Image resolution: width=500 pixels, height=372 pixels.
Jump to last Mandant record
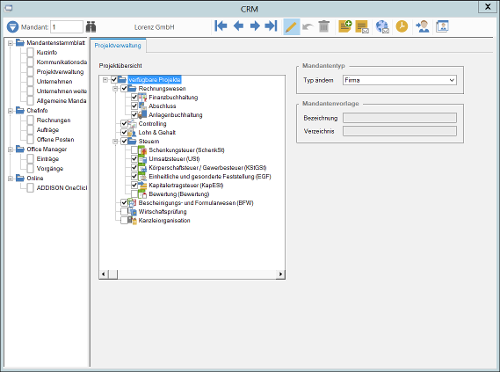click(271, 26)
